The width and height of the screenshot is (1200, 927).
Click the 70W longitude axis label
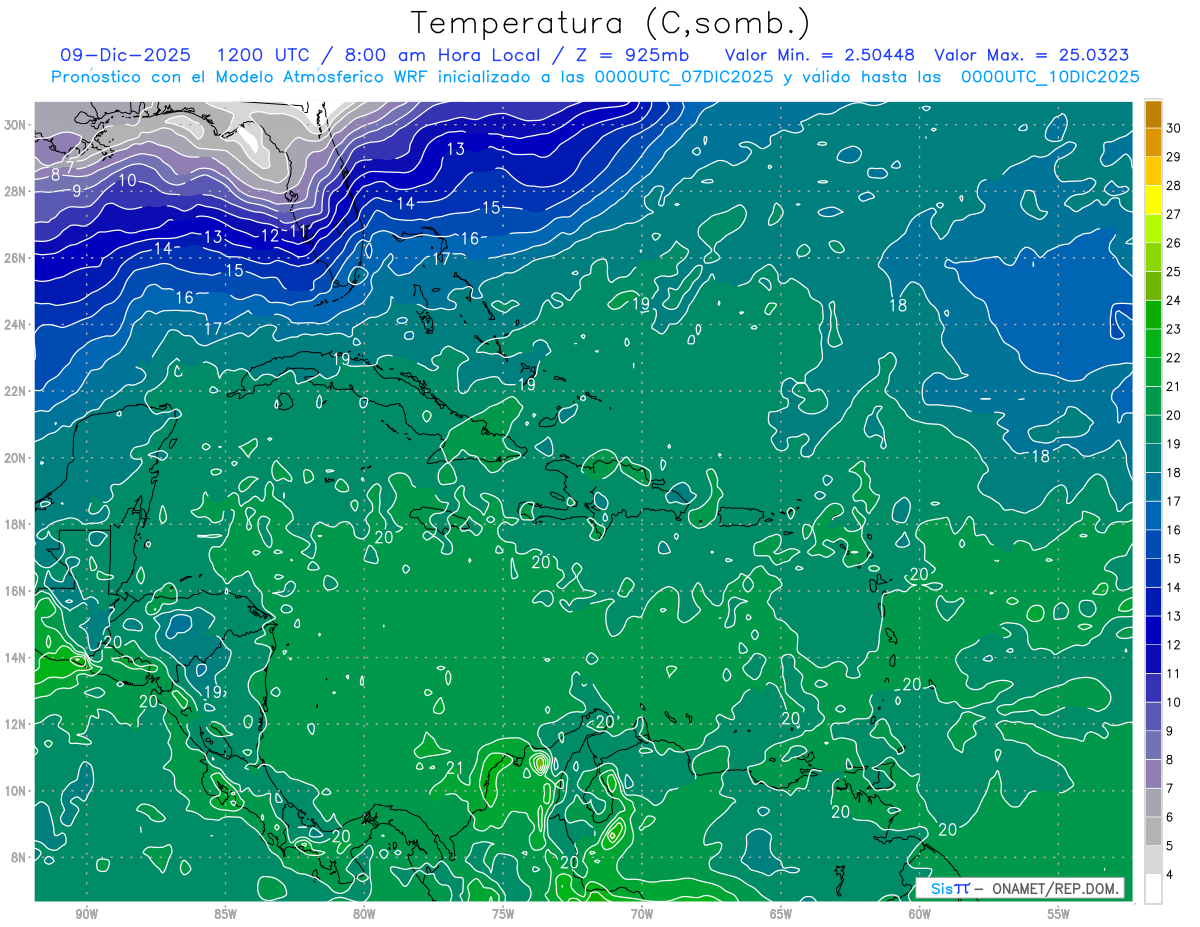pos(641,914)
